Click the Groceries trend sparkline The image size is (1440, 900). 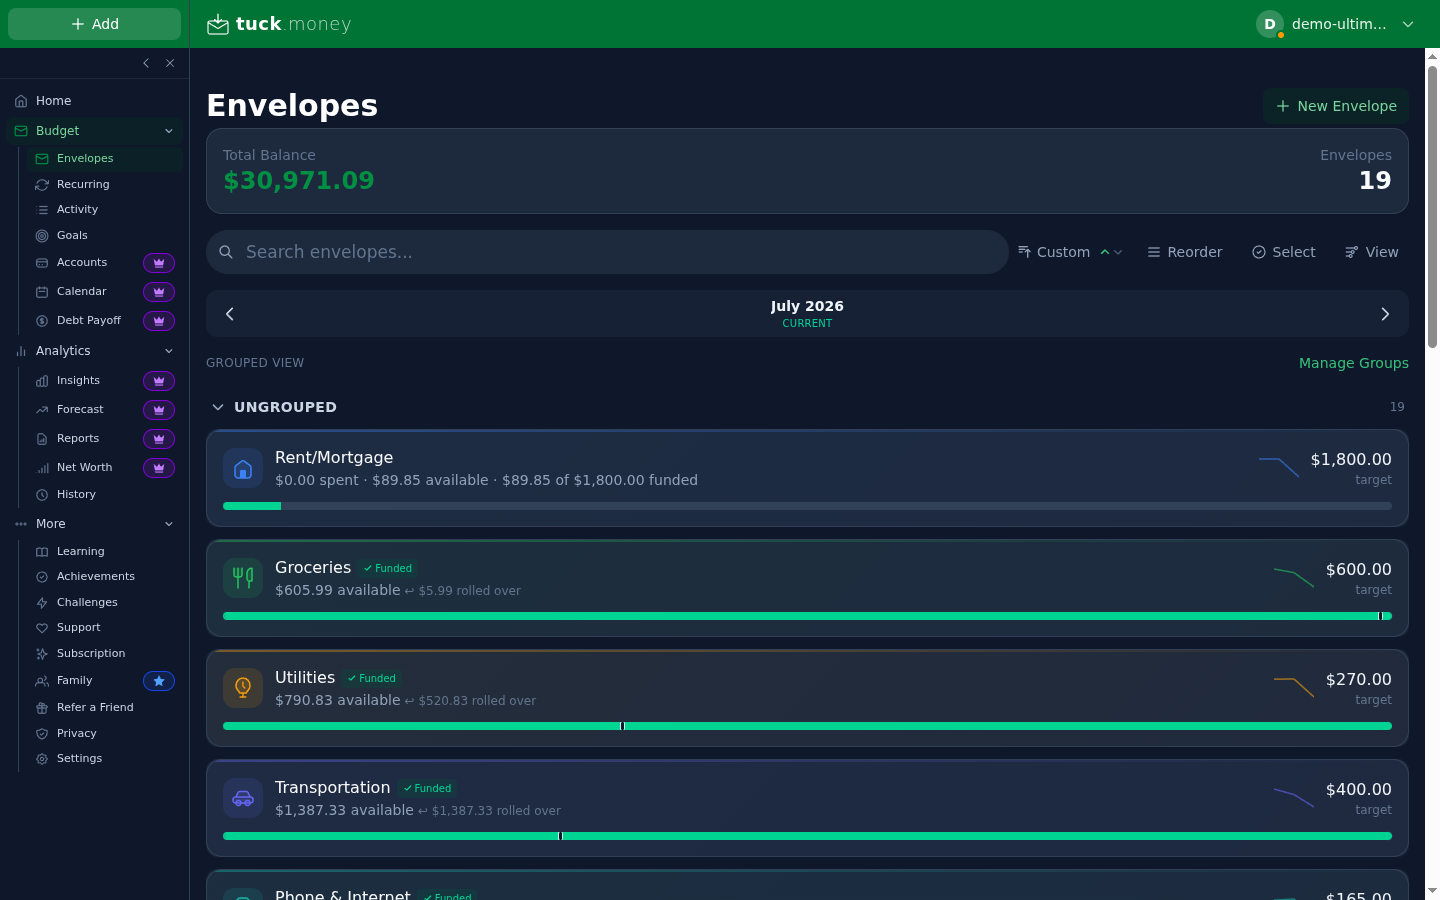[1293, 577]
